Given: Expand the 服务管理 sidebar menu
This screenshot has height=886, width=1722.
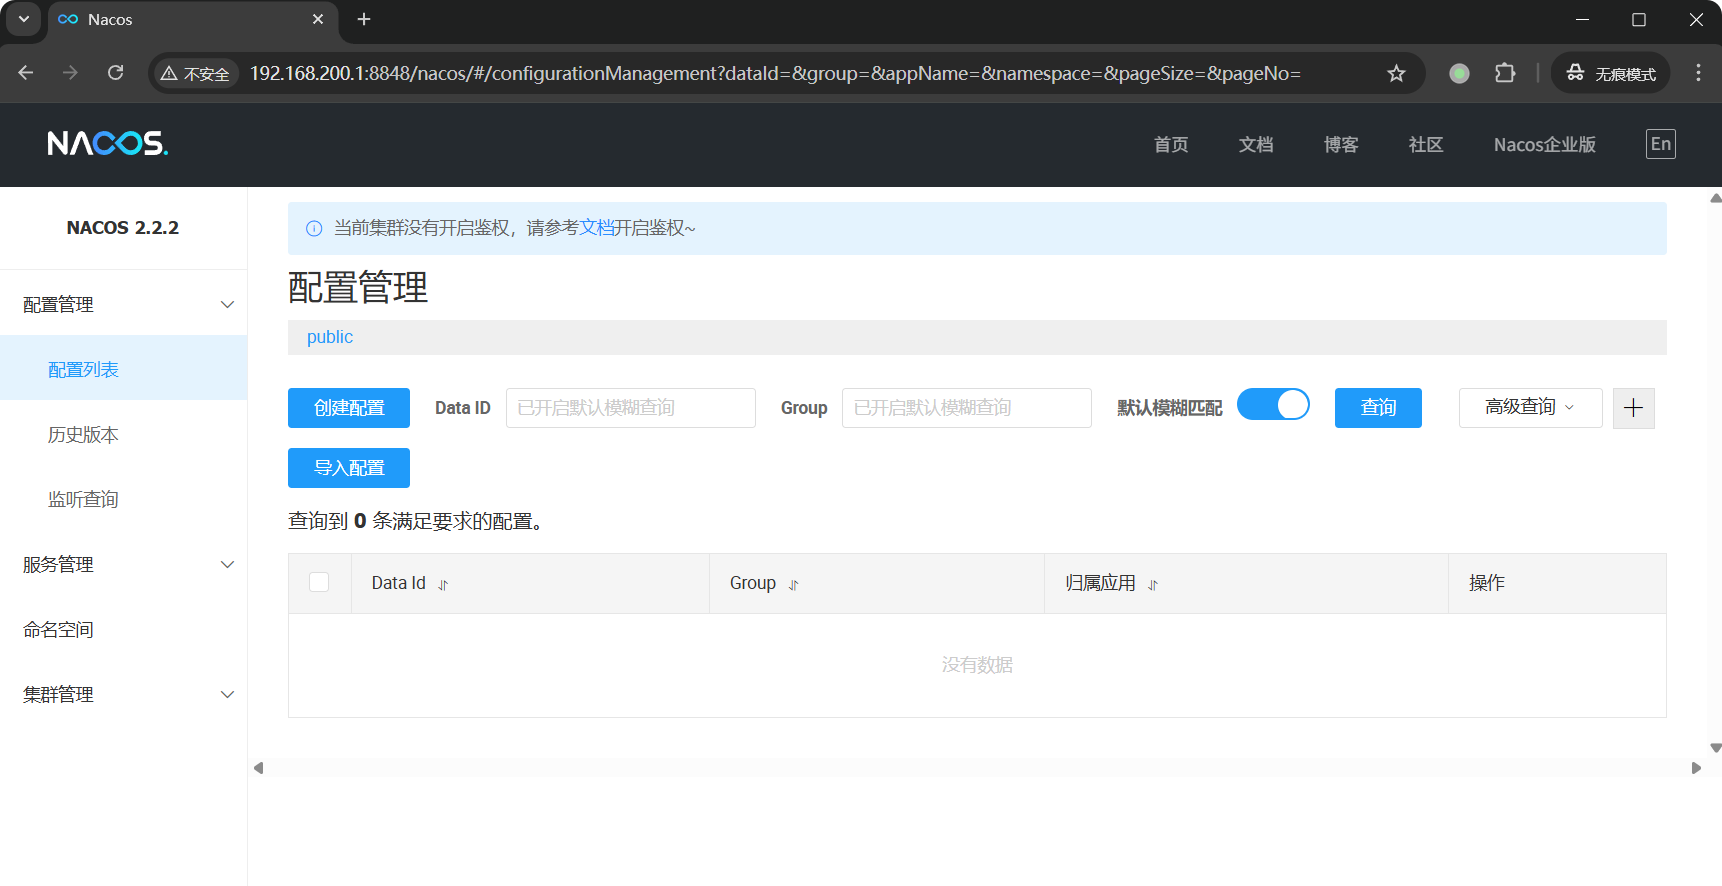Looking at the screenshot, I should click(x=123, y=565).
